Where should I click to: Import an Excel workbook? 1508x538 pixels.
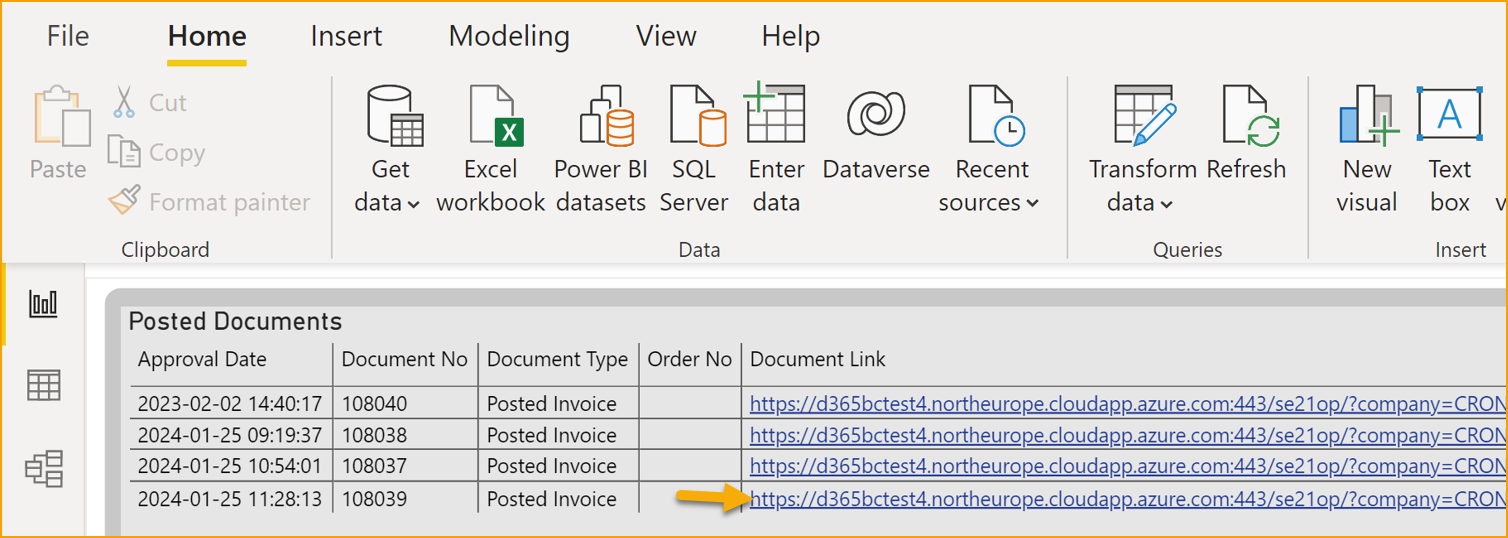coord(491,150)
